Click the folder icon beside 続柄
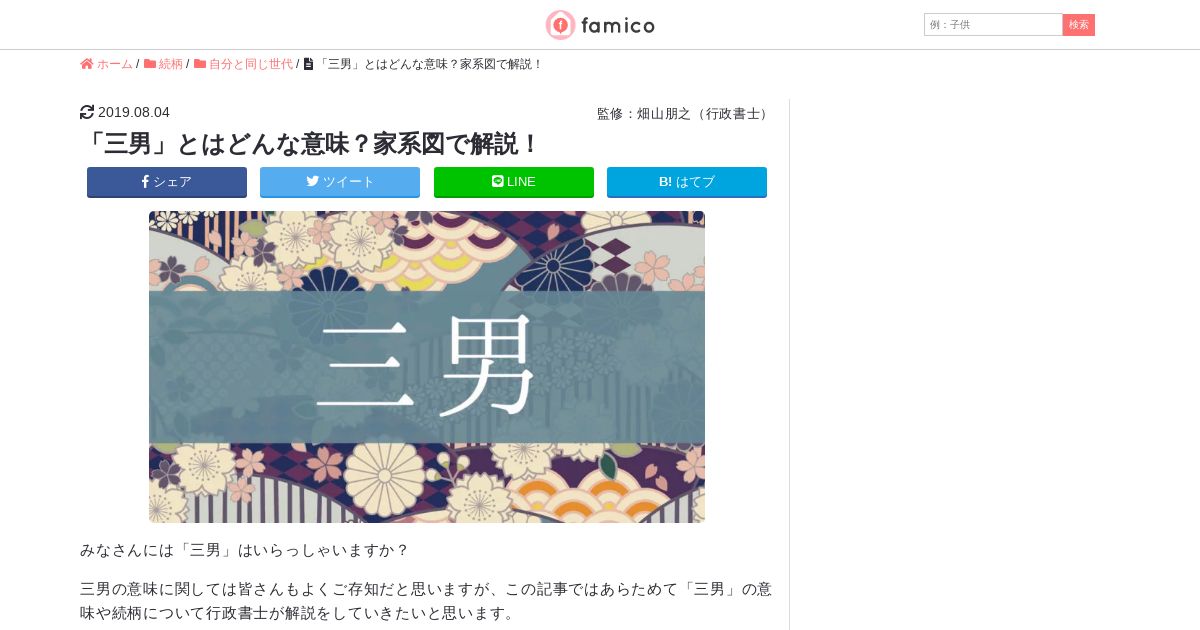This screenshot has width=1200, height=630. click(x=150, y=64)
